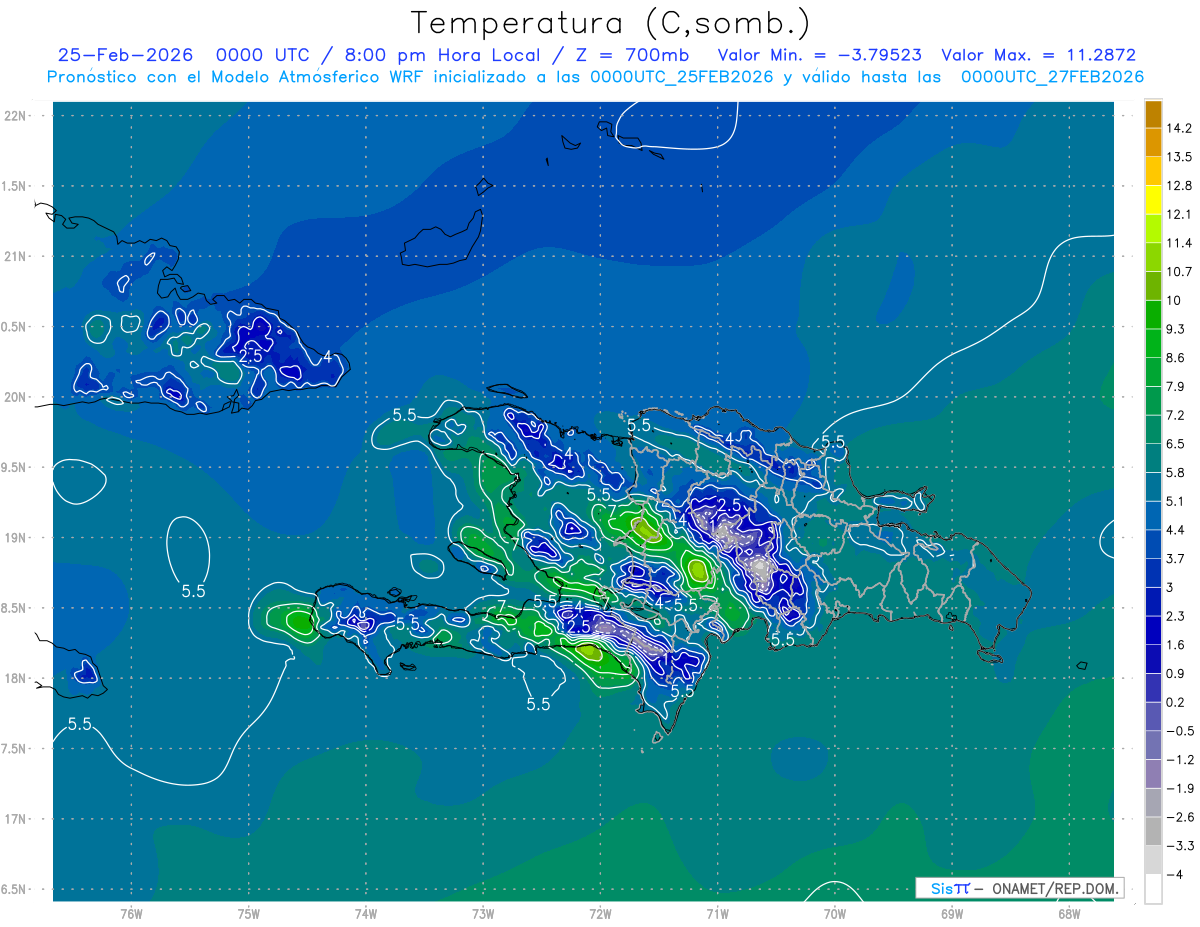Click the '68W' longitude label
Screen dimensions: 1200x927
pos(1069,913)
